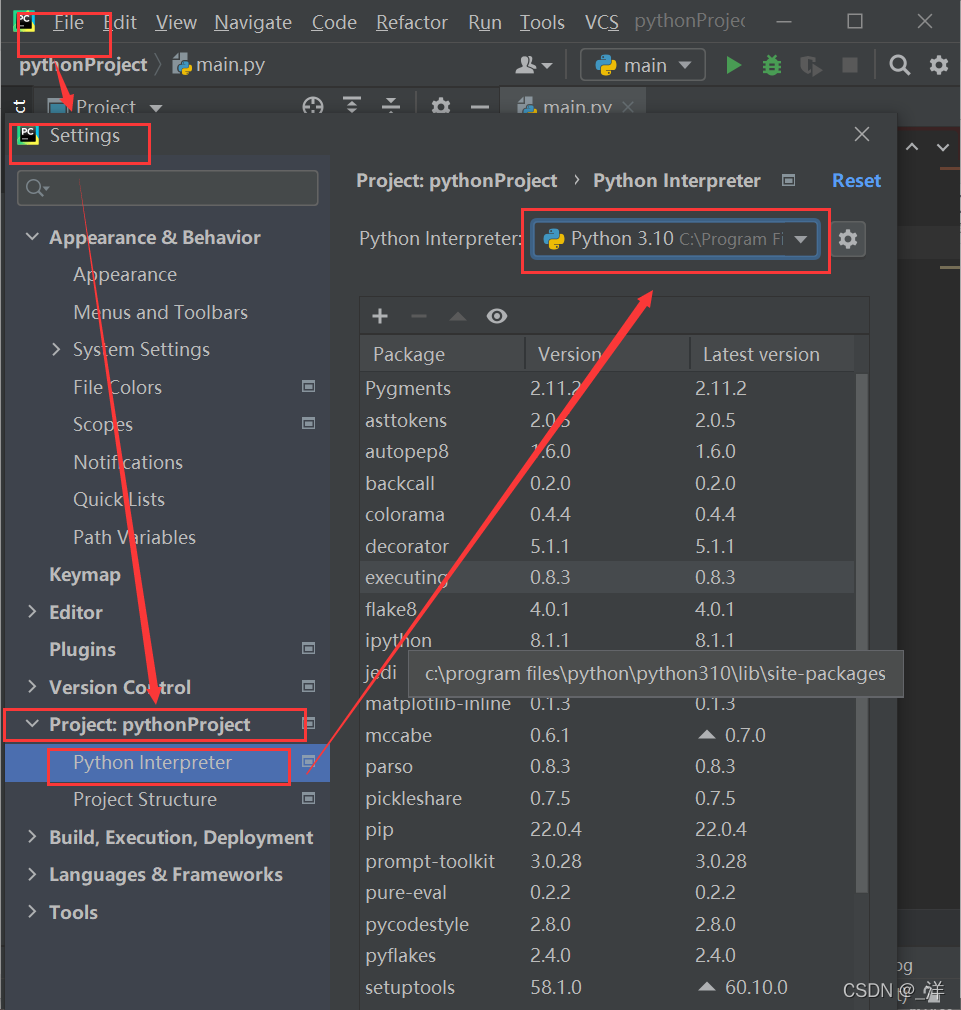Open Search Everywhere magnifier icon
Viewport: 961px width, 1010px height.
[x=899, y=65]
